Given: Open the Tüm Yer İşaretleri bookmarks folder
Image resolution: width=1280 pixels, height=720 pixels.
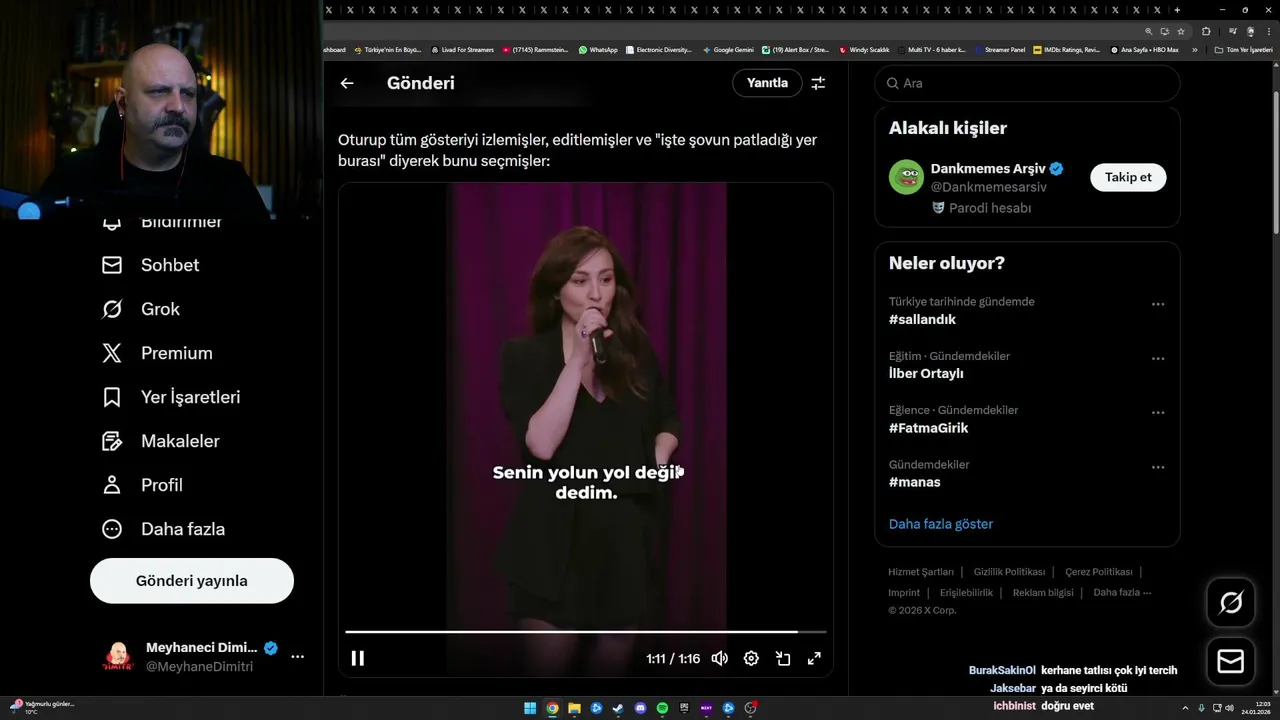Looking at the screenshot, I should pyautogui.click(x=1243, y=49).
